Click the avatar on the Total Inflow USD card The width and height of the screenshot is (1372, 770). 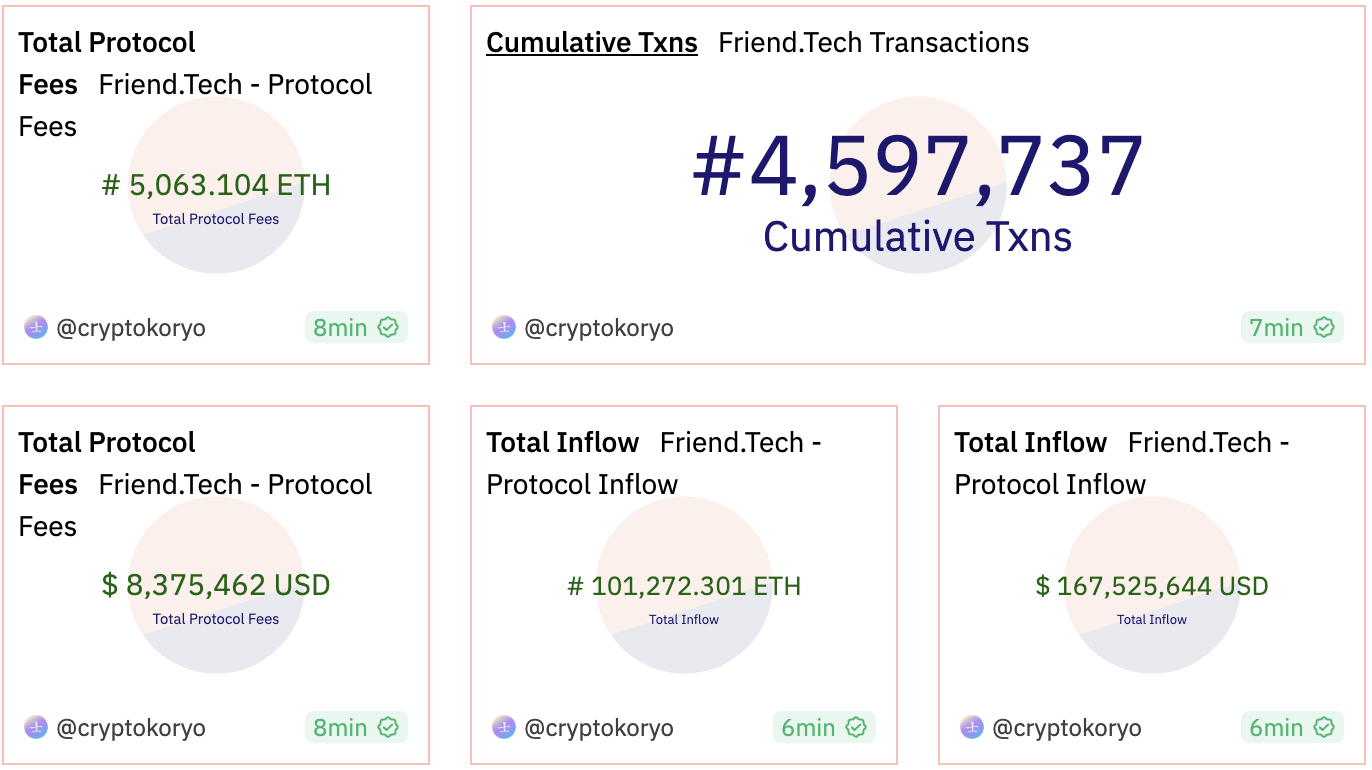click(x=970, y=728)
